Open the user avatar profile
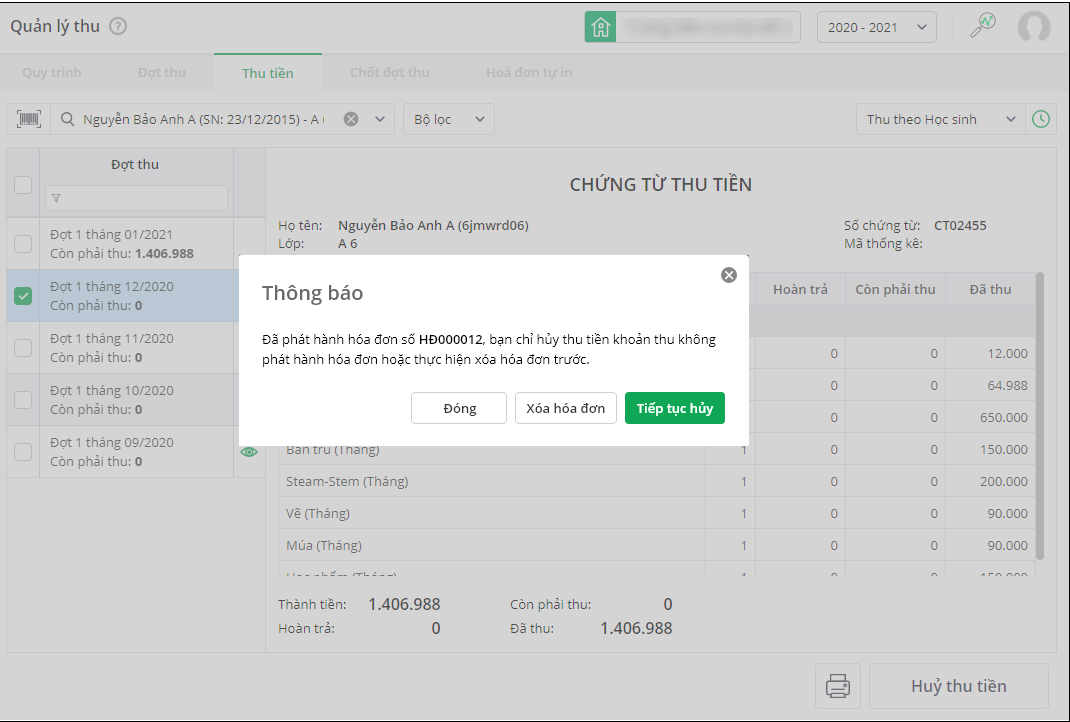The image size is (1070, 722). [1034, 27]
